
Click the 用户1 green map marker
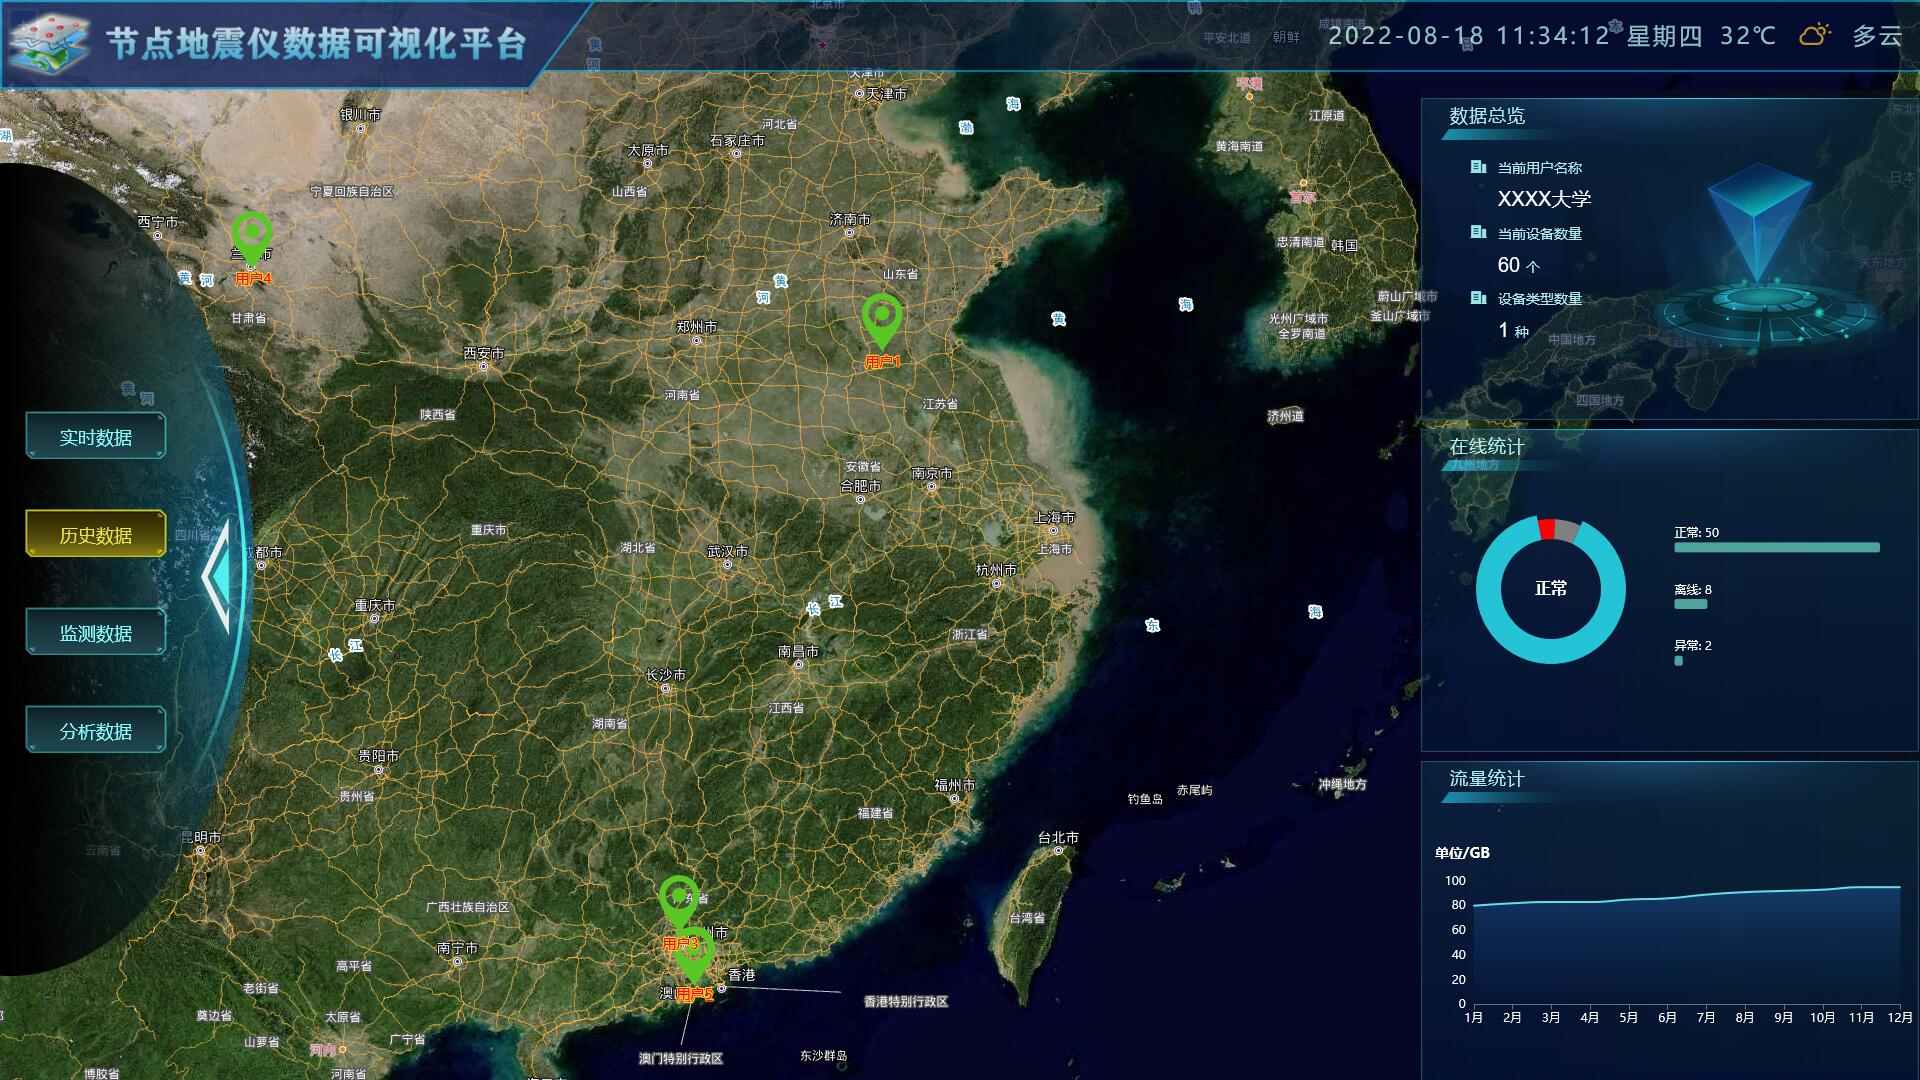click(x=882, y=322)
